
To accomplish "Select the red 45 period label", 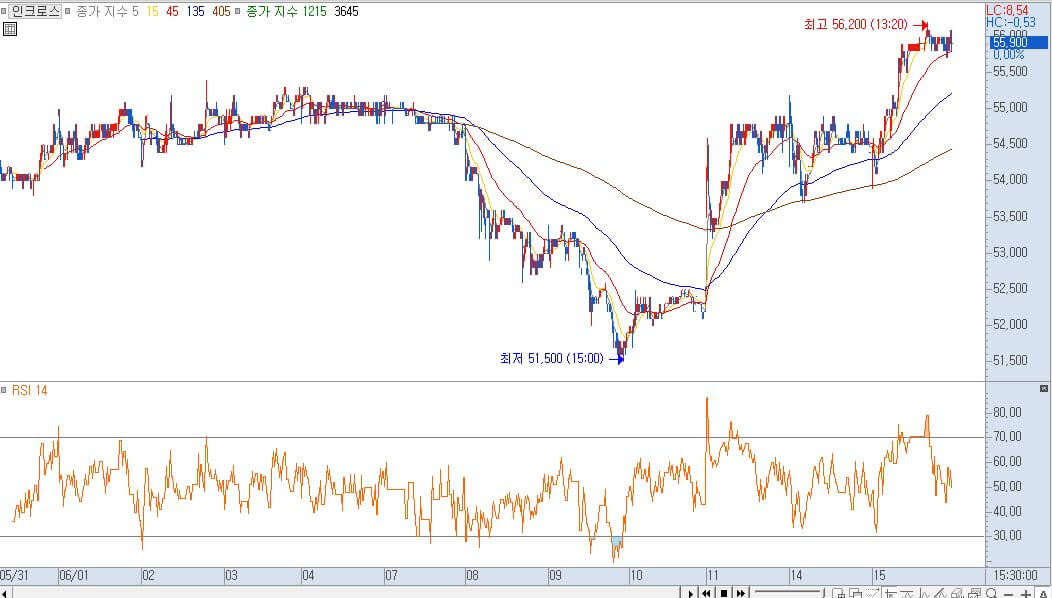I will [x=172, y=11].
